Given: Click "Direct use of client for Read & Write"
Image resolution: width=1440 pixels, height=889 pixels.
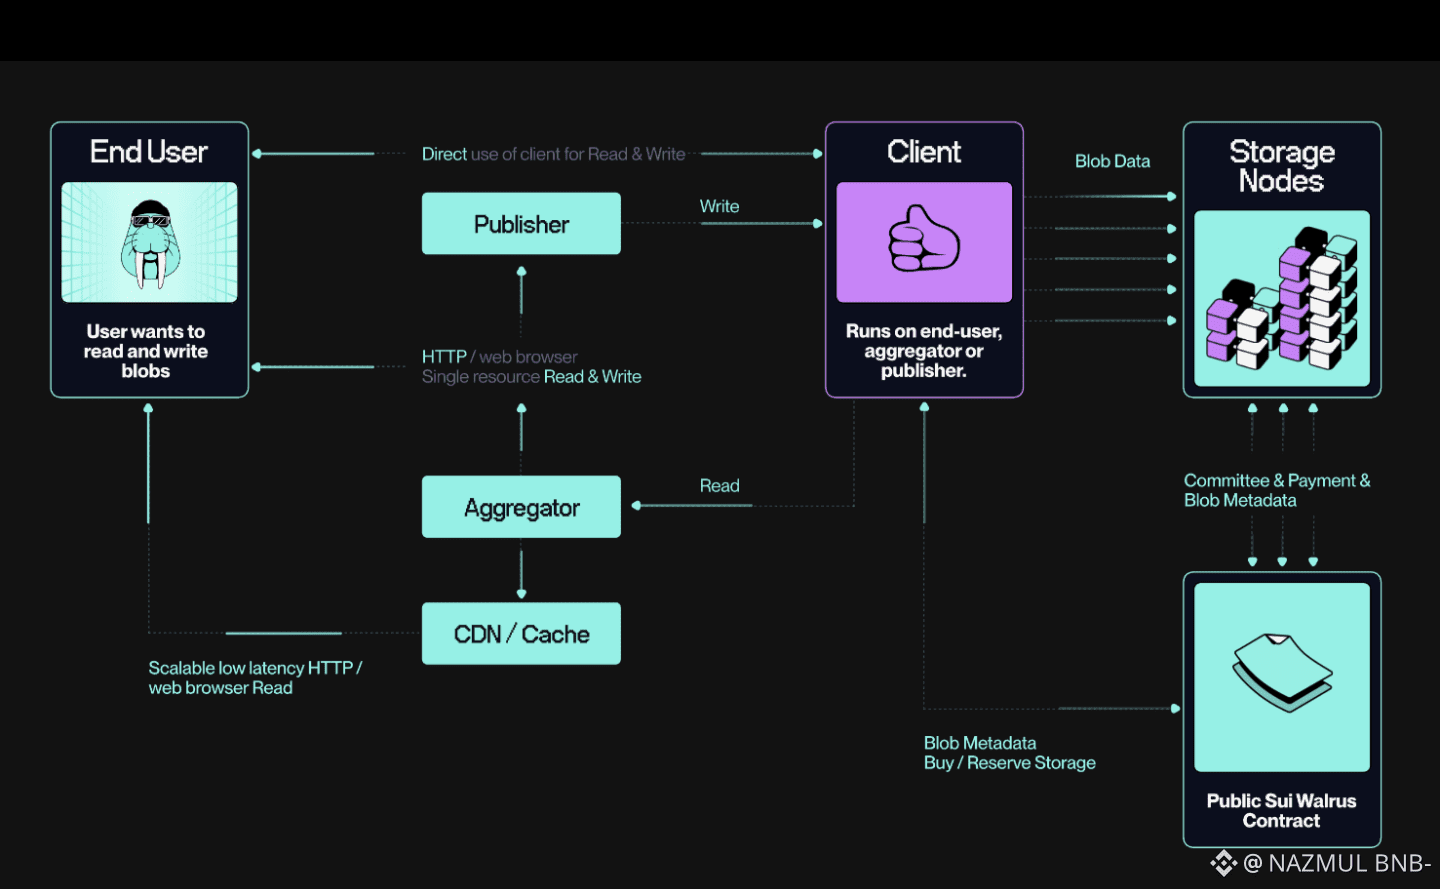Looking at the screenshot, I should (x=553, y=154).
